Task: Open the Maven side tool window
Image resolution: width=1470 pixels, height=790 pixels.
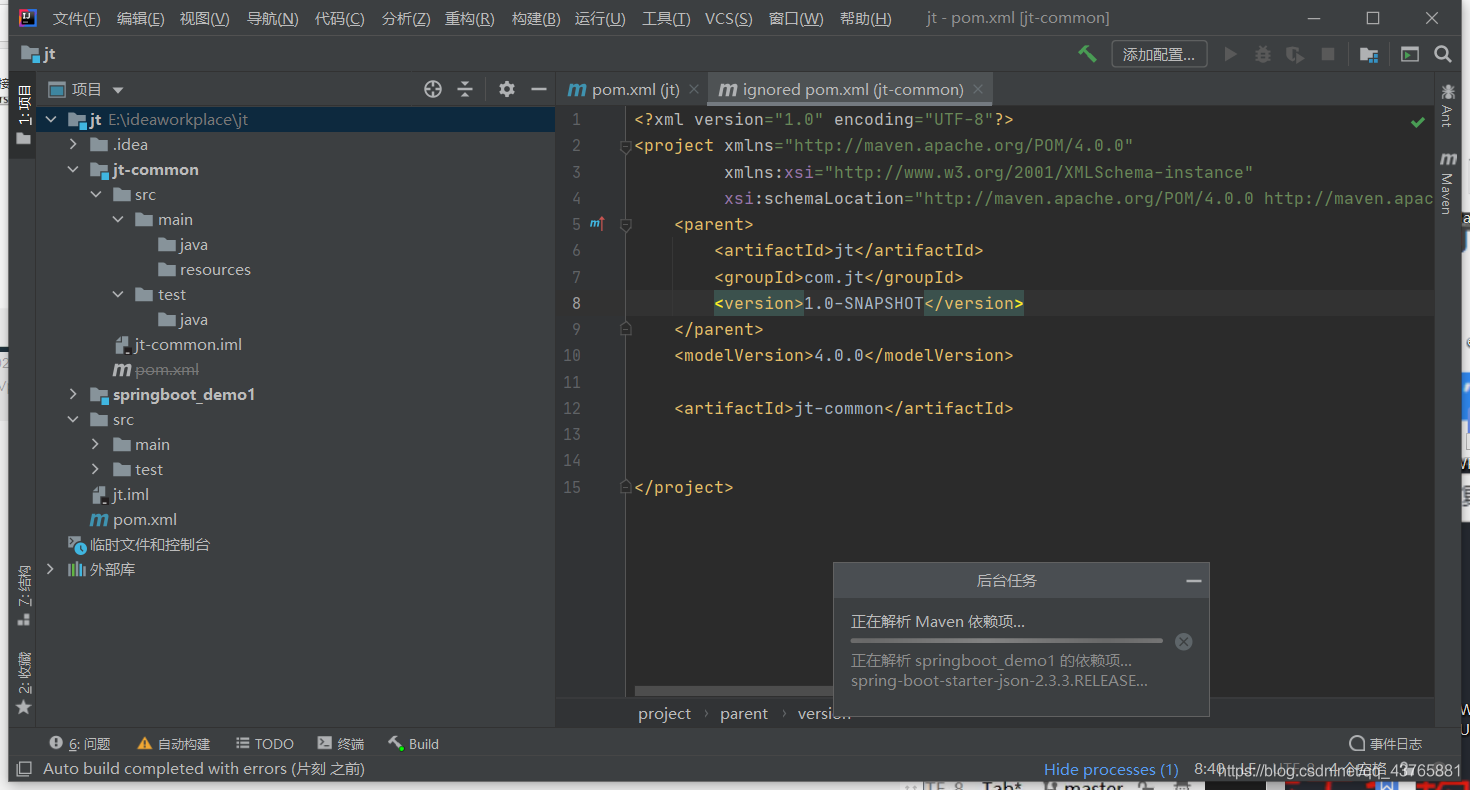Action: pyautogui.click(x=1447, y=183)
